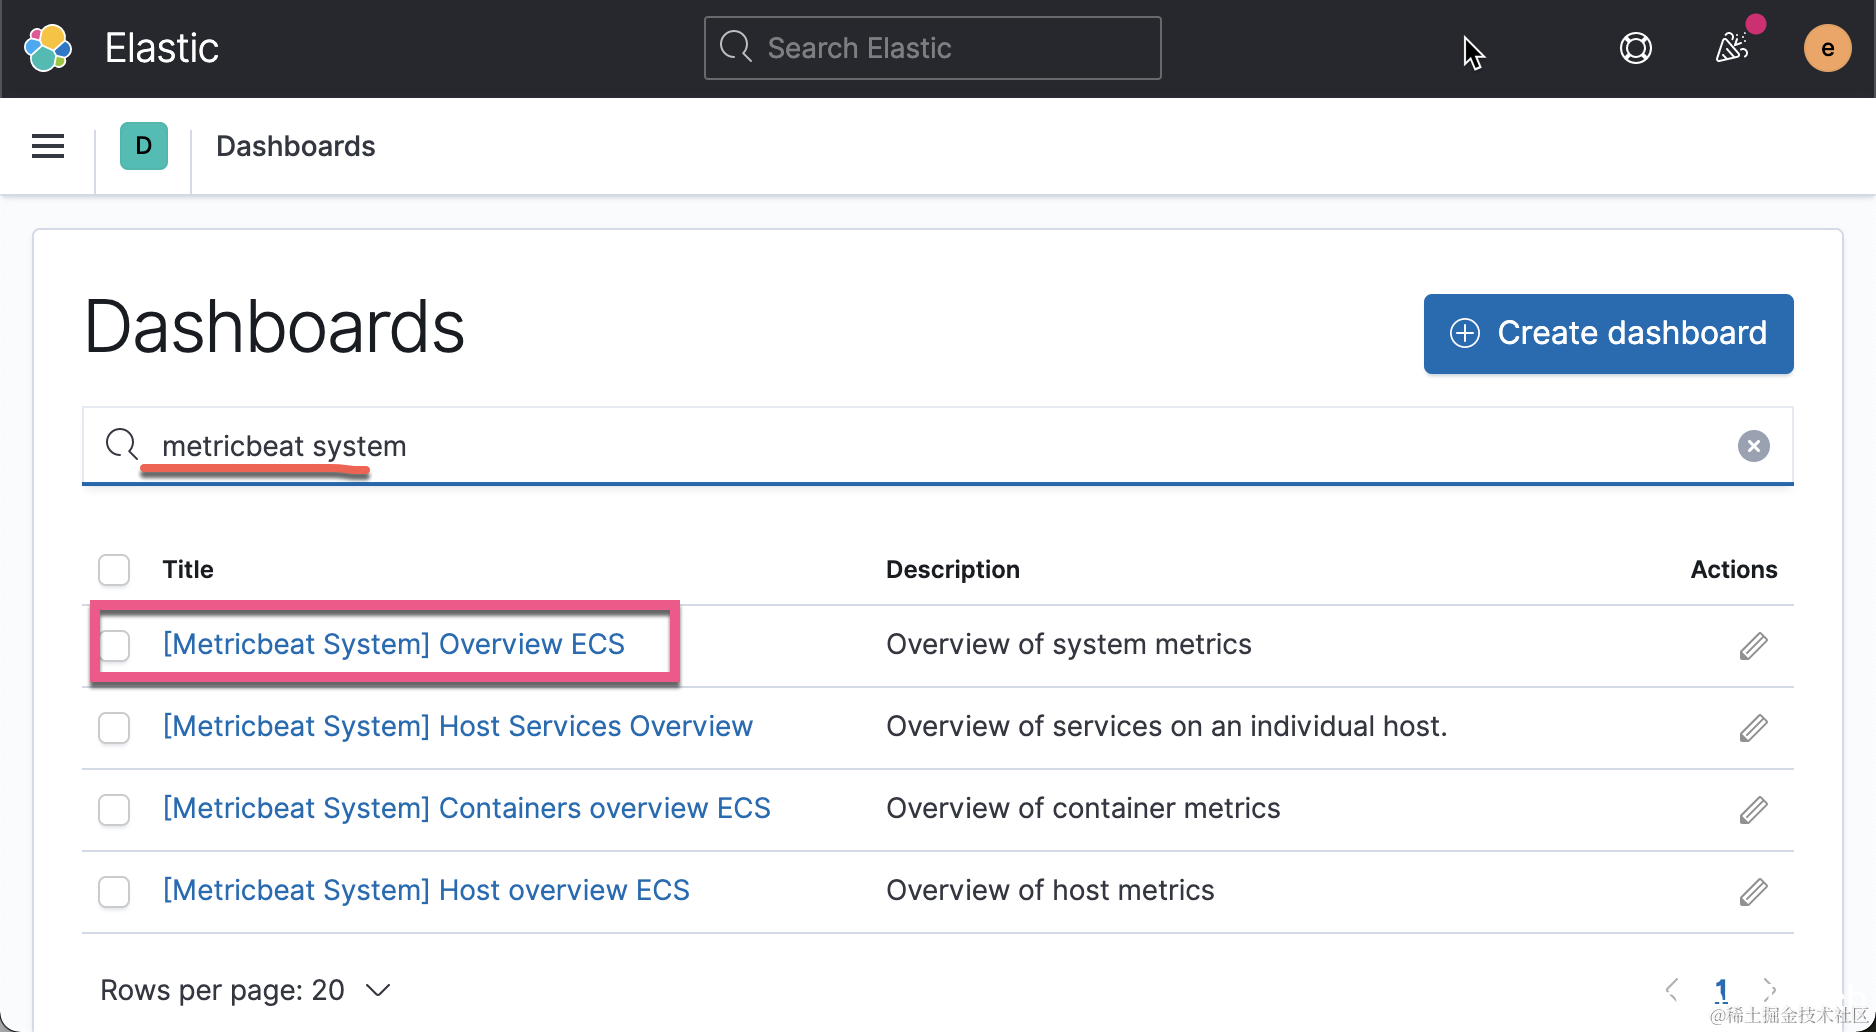Viewport: 1876px width, 1032px height.
Task: Open the help menu lifebuoy icon
Action: coord(1635,48)
